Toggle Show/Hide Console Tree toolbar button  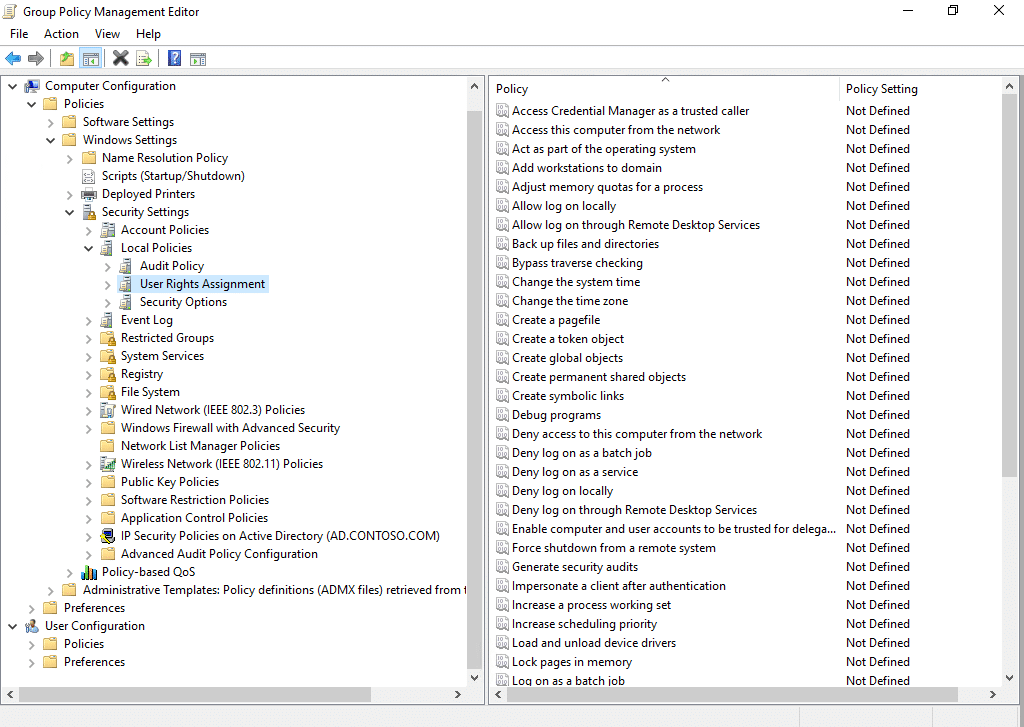coord(91,59)
